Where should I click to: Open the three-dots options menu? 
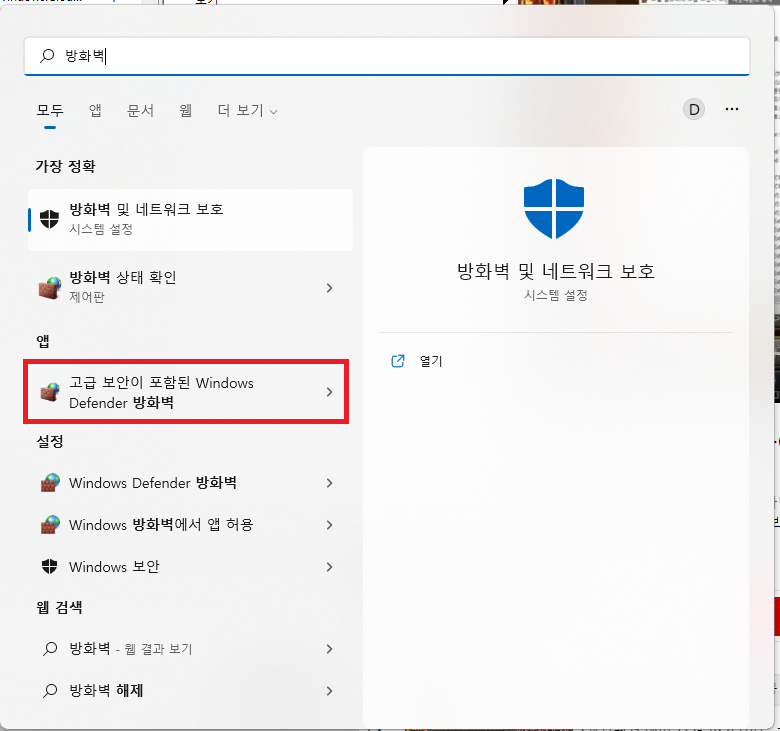(x=731, y=109)
